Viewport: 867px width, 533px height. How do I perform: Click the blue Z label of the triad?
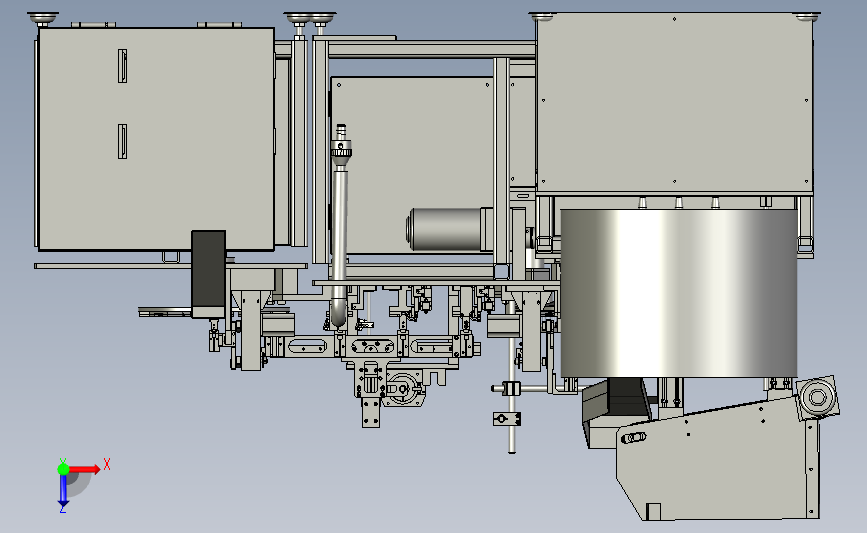(x=62, y=509)
